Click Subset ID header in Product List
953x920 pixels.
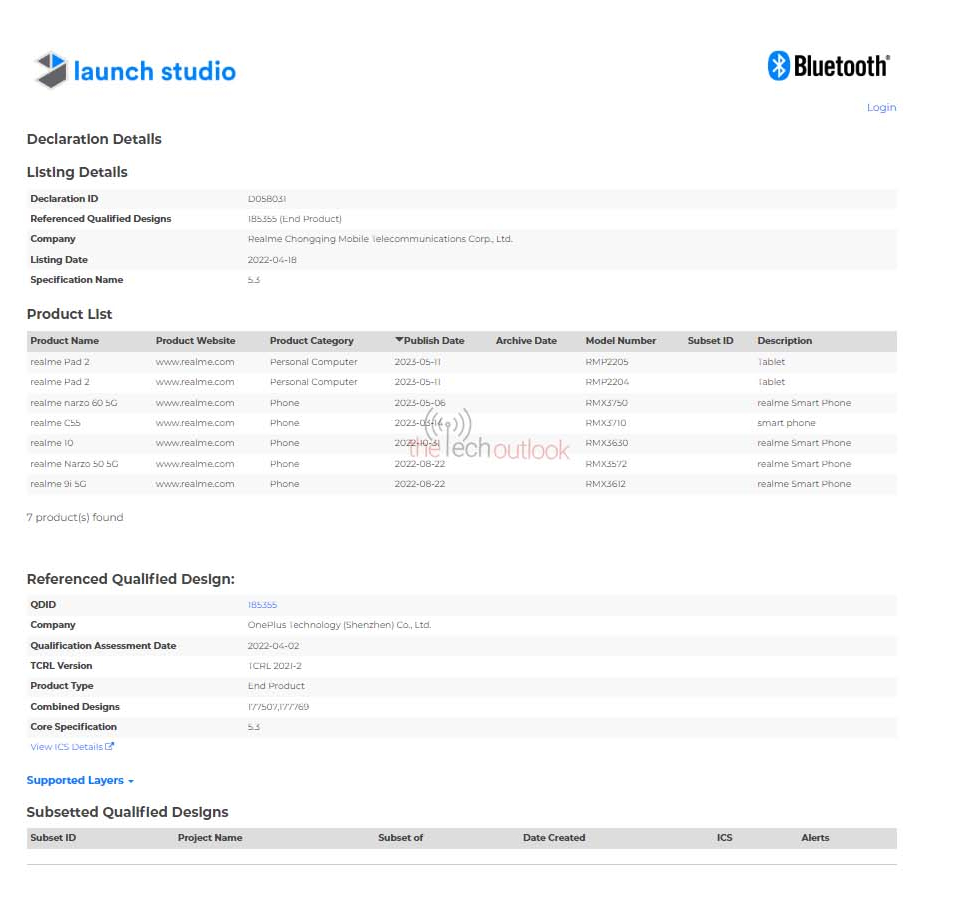click(x=710, y=341)
